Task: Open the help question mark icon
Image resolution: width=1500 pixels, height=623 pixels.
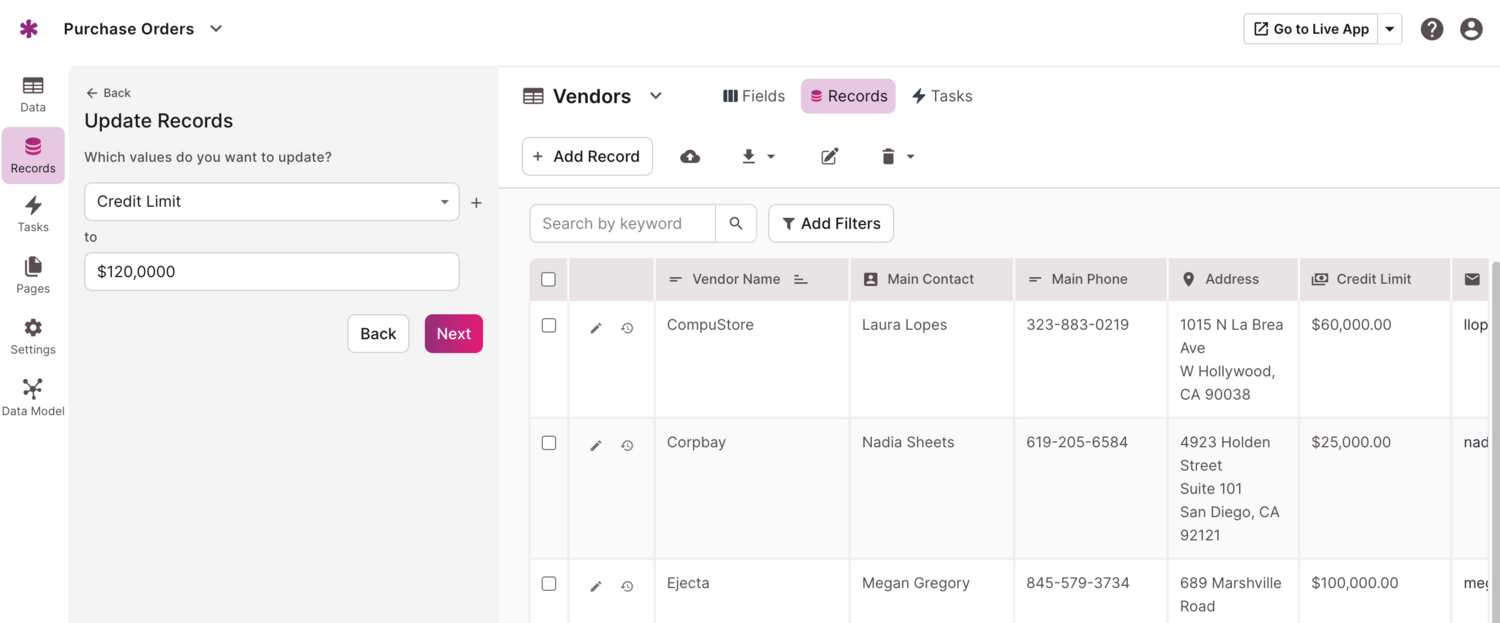Action: tap(1432, 29)
